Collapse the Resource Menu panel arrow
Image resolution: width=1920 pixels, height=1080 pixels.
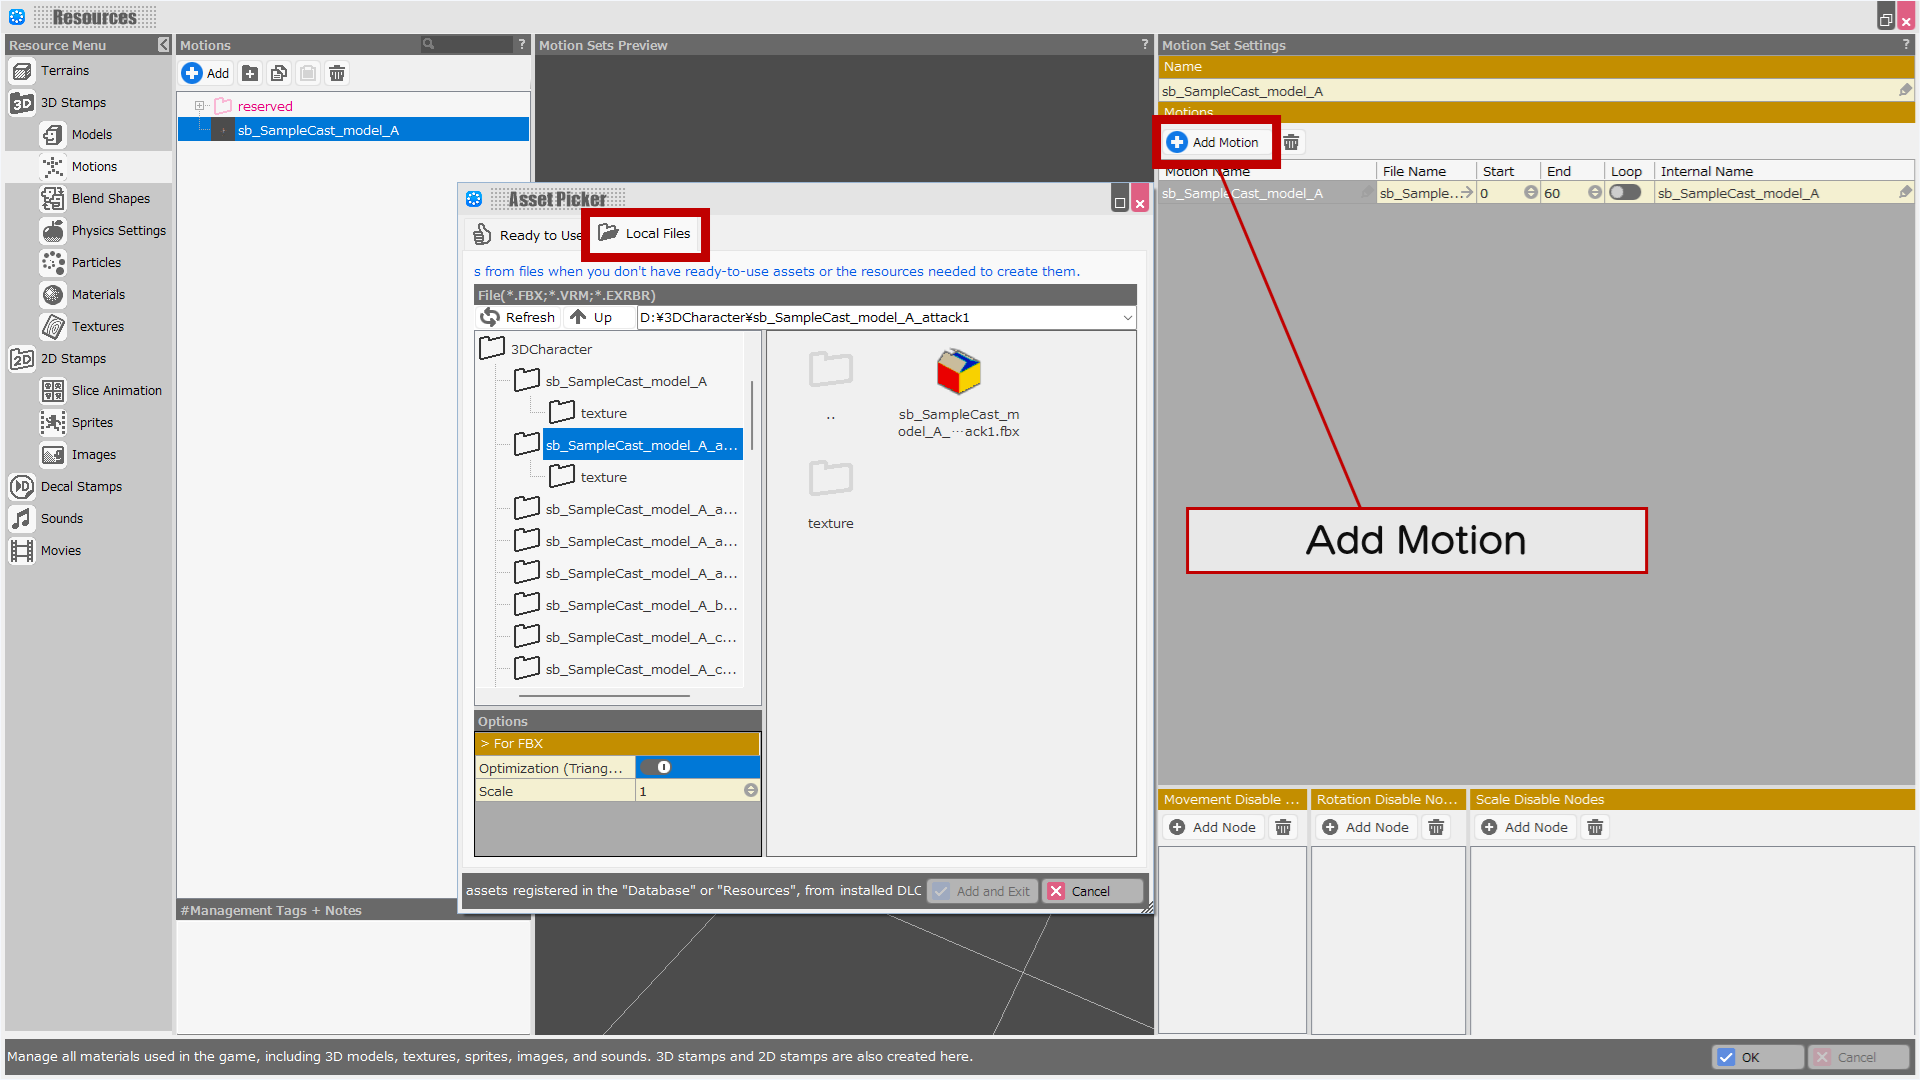[x=164, y=45]
